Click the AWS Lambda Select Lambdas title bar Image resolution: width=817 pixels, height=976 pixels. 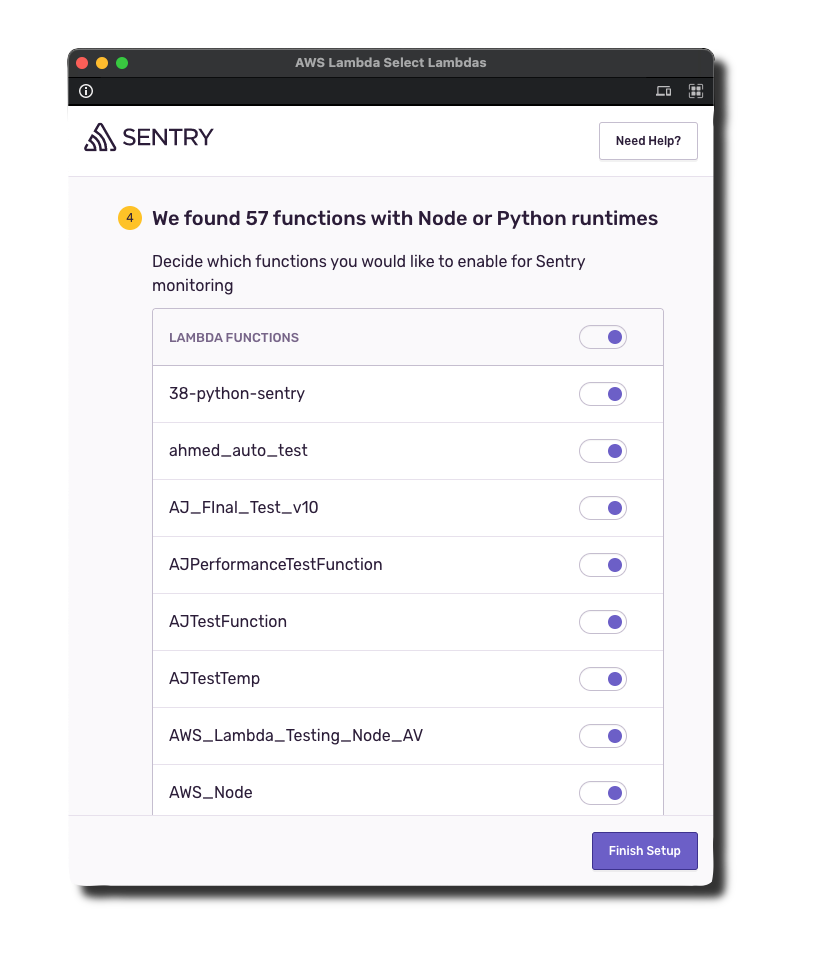[390, 63]
